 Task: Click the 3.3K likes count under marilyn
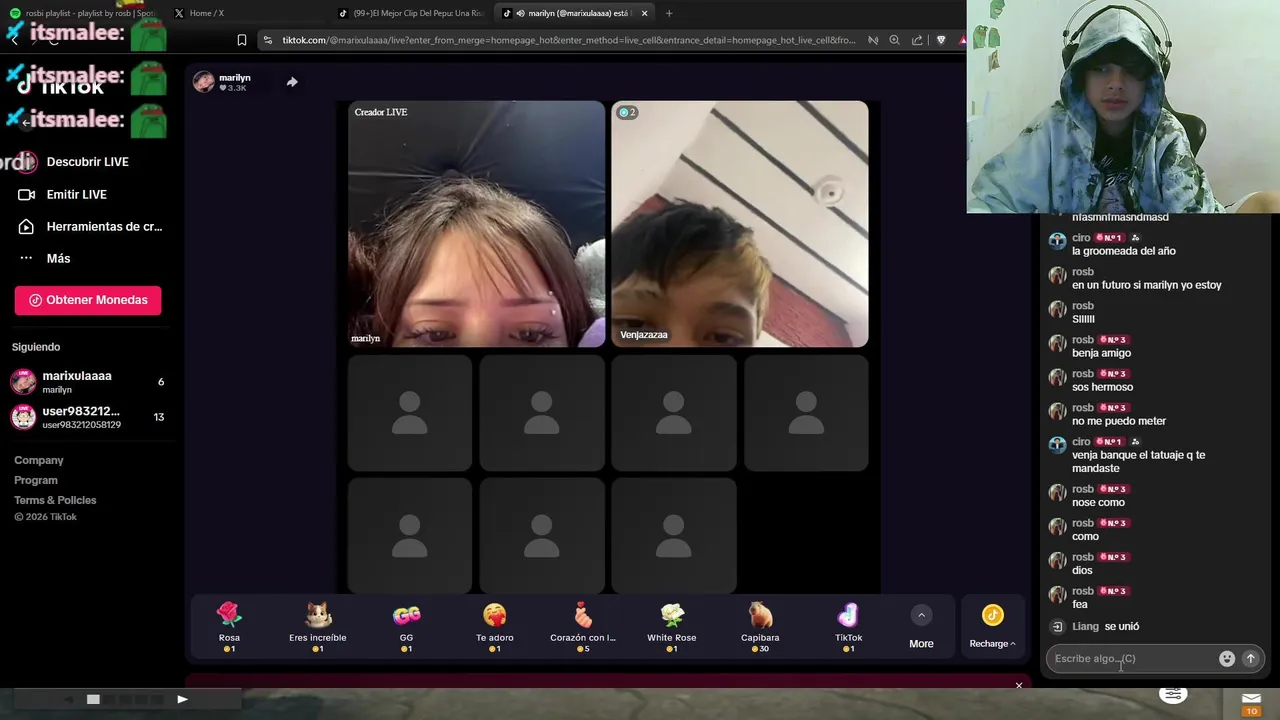(x=233, y=88)
